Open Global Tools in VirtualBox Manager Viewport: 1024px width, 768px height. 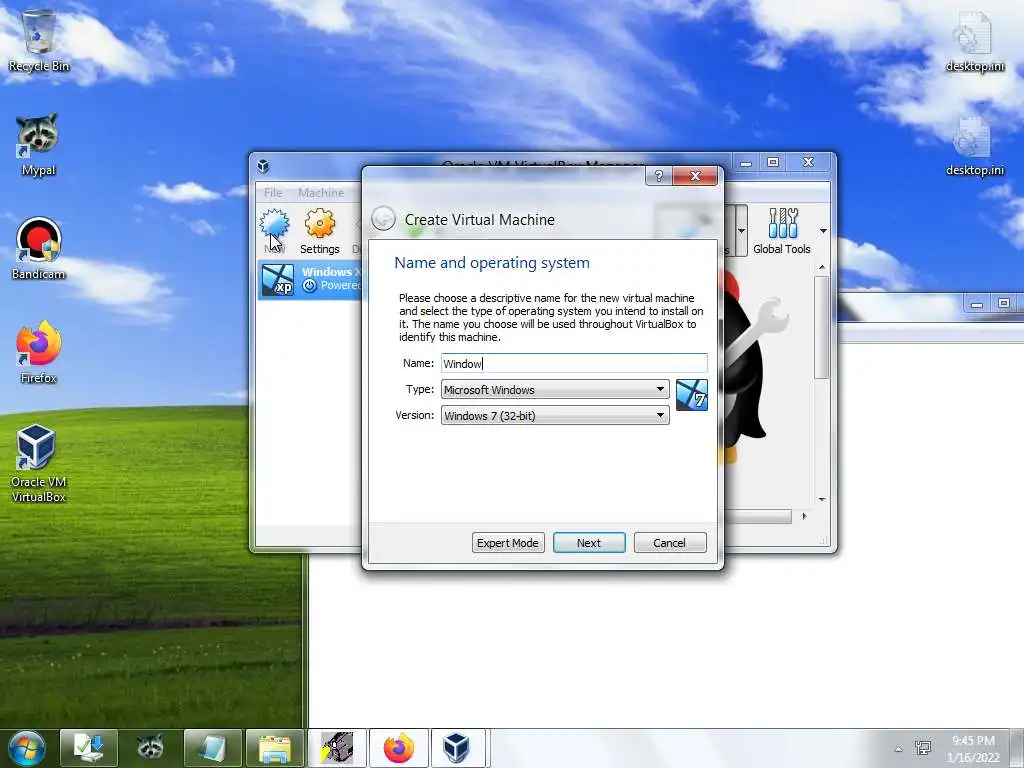[782, 231]
